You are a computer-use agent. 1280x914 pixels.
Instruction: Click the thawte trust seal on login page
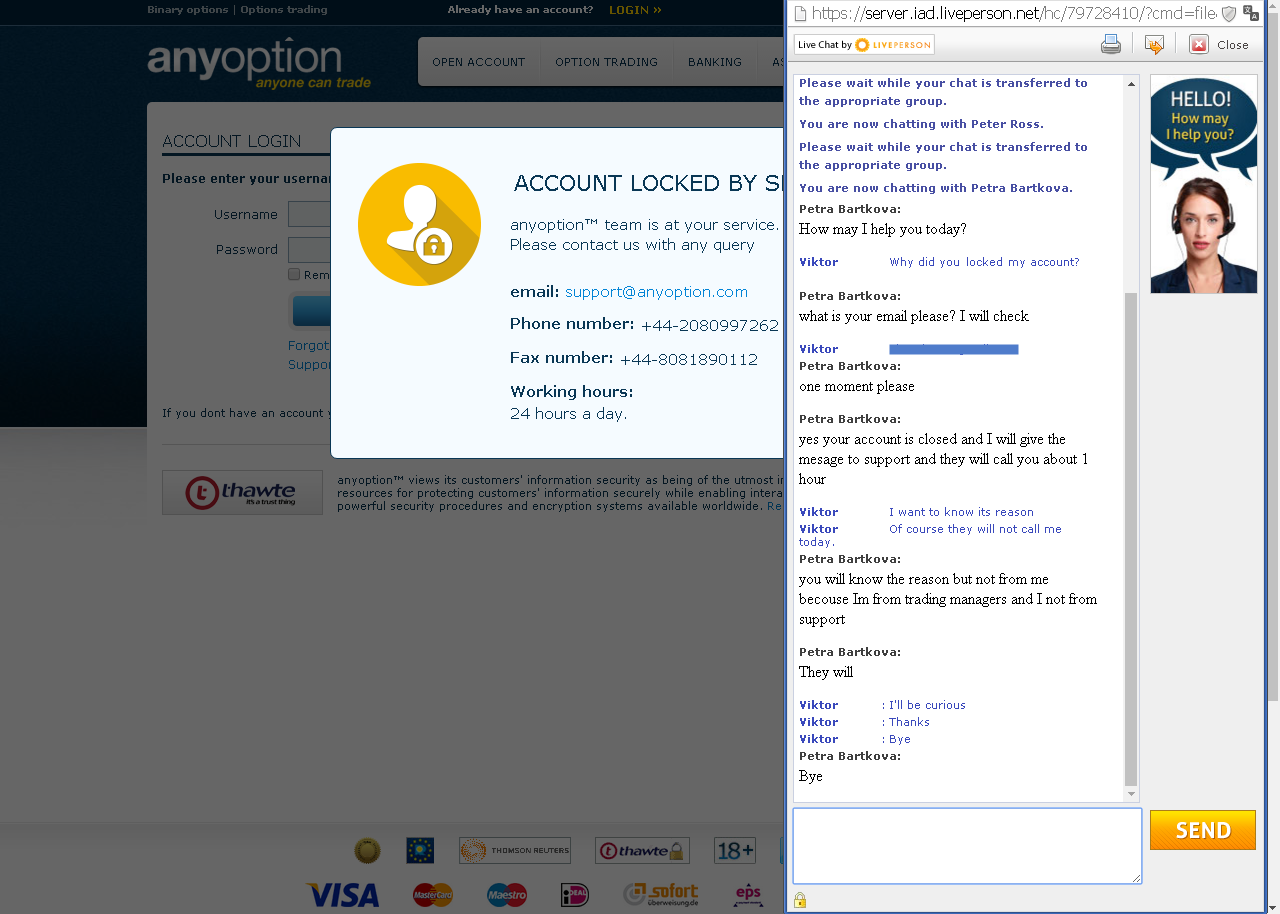pos(242,492)
